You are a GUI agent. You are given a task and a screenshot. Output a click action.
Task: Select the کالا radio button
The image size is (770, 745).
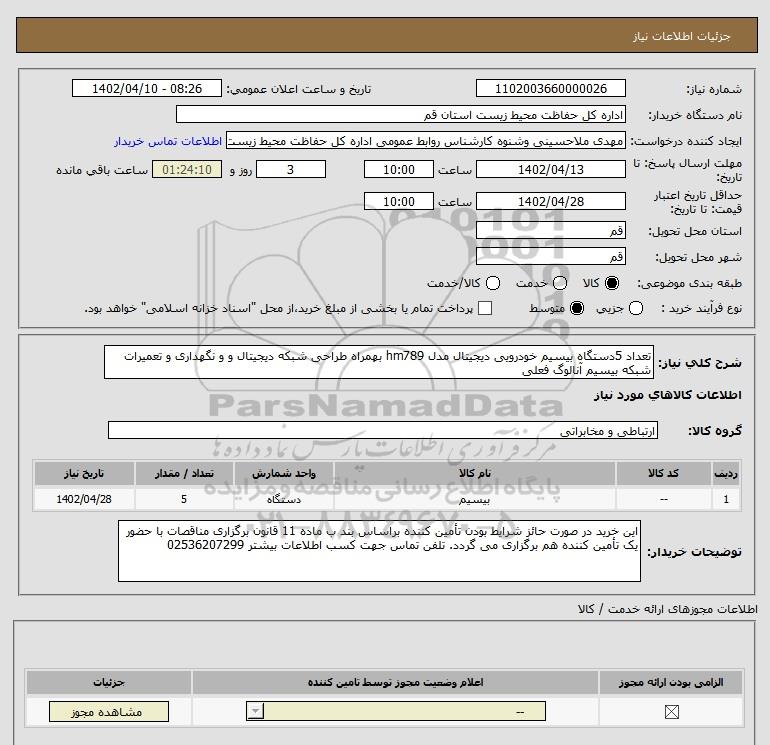tap(612, 283)
